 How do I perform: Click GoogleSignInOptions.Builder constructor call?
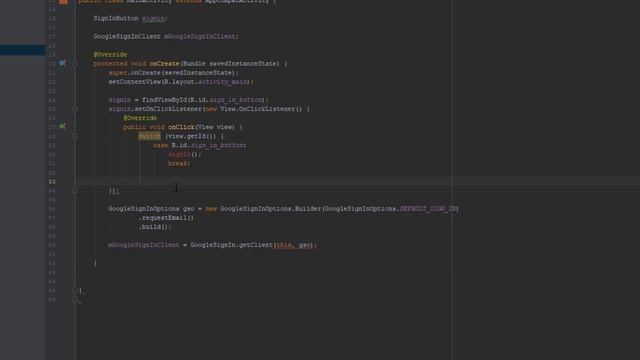(x=271, y=209)
